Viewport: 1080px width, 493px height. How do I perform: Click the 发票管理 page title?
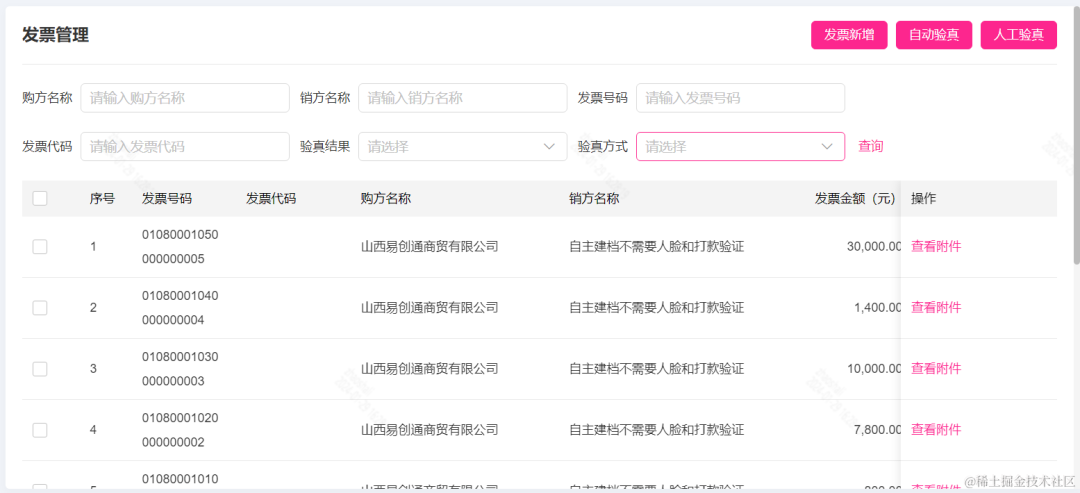coord(55,35)
